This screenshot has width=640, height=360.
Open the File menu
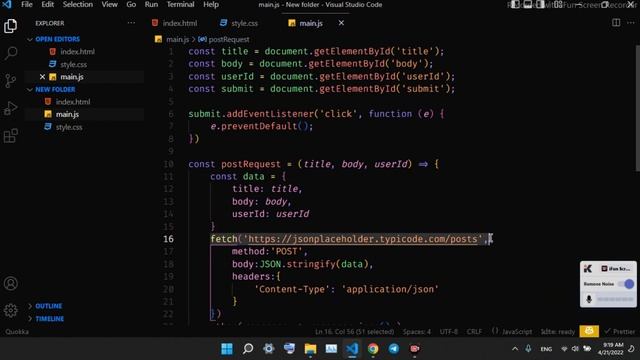click(x=27, y=4)
